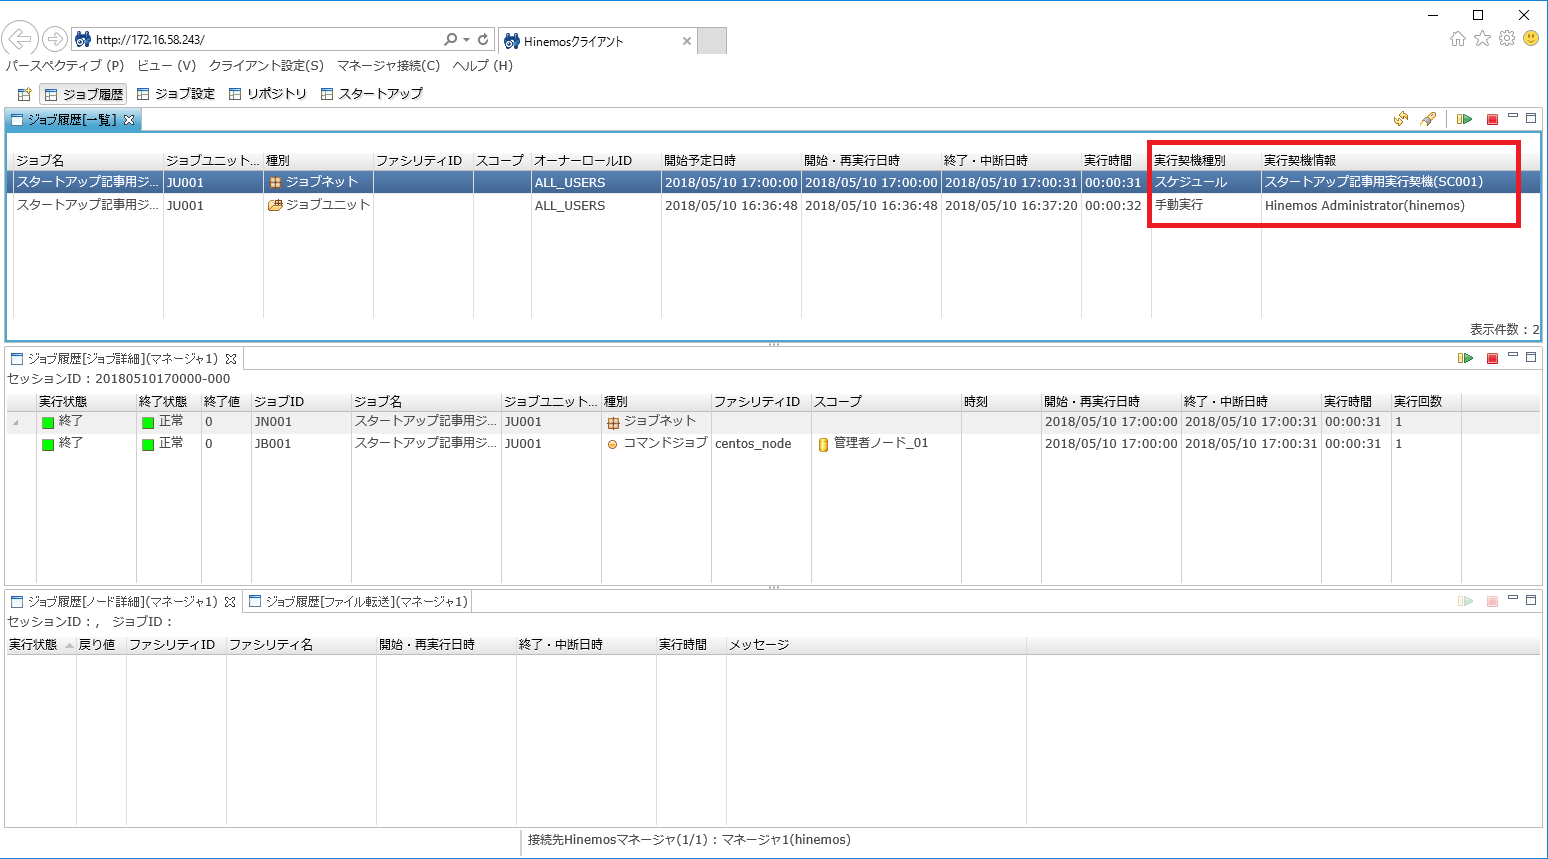Click browser forward button

(x=55, y=39)
